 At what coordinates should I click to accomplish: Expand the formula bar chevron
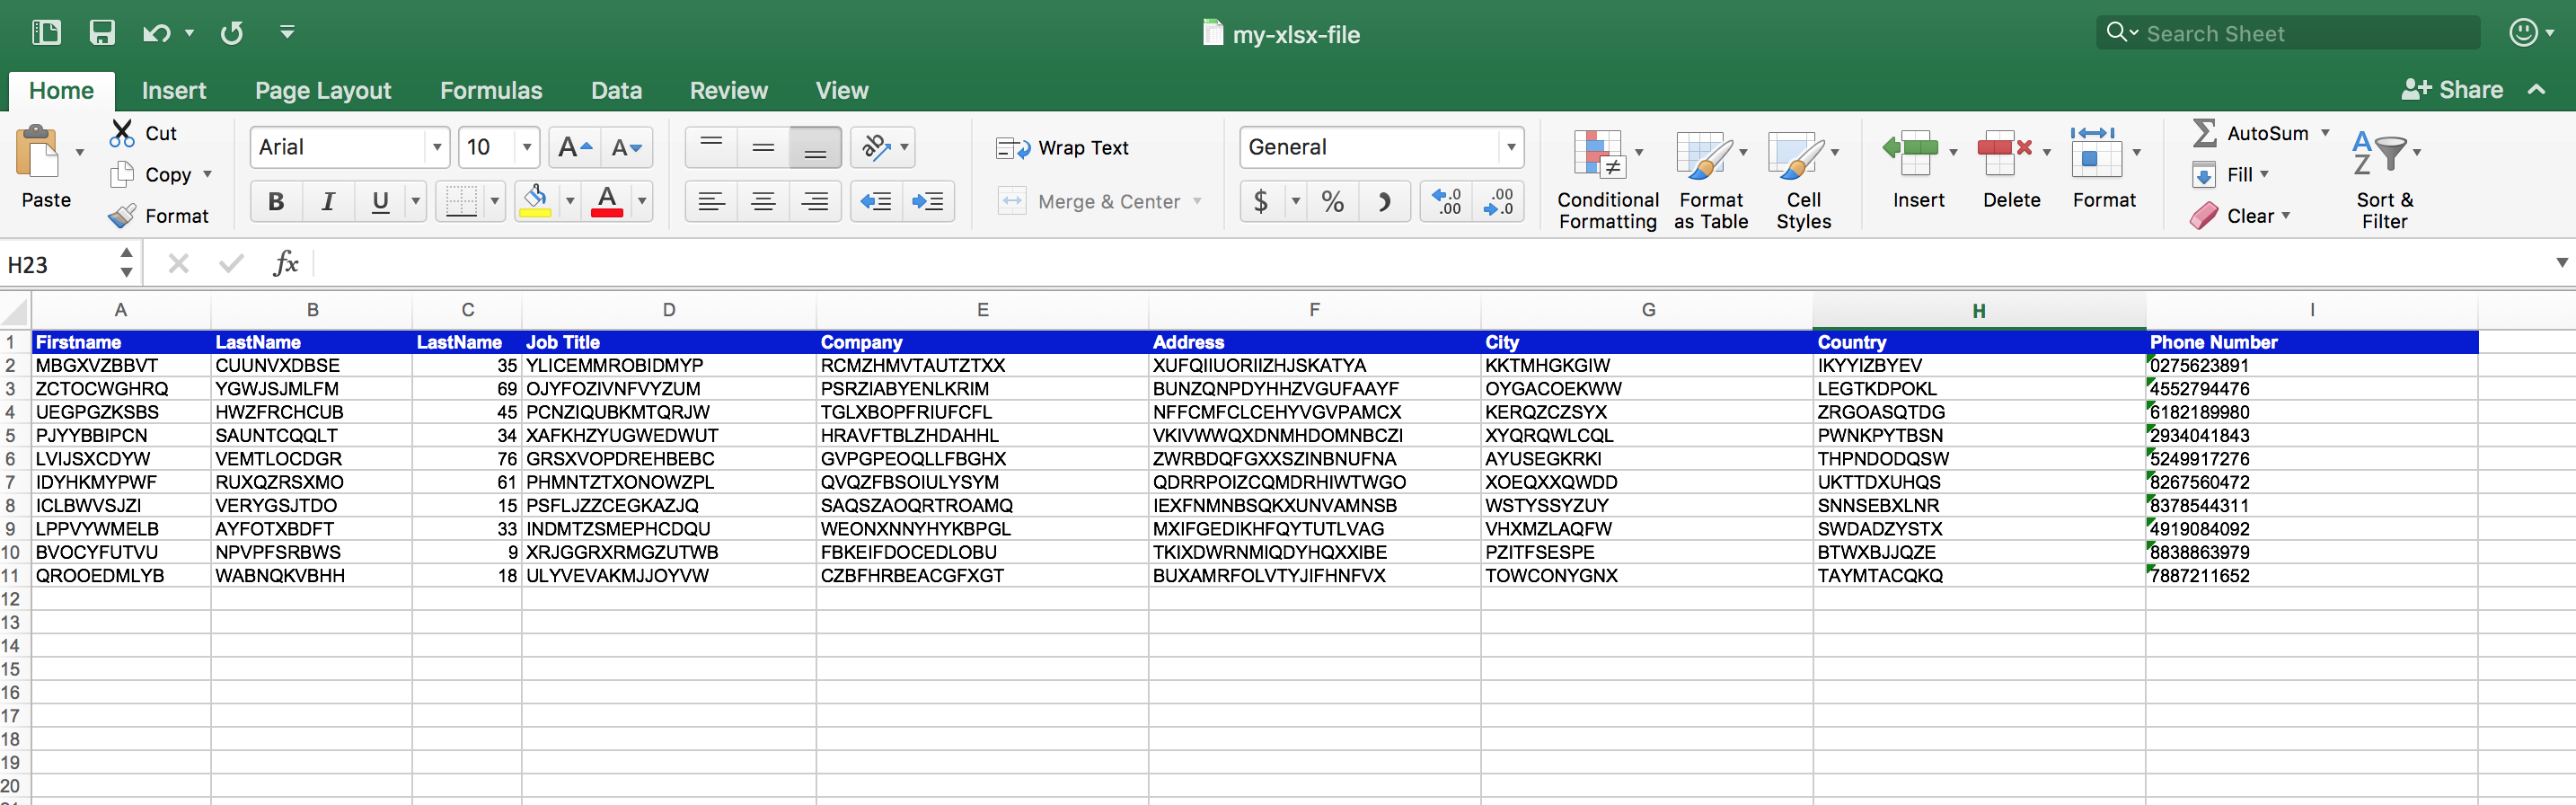(2561, 263)
